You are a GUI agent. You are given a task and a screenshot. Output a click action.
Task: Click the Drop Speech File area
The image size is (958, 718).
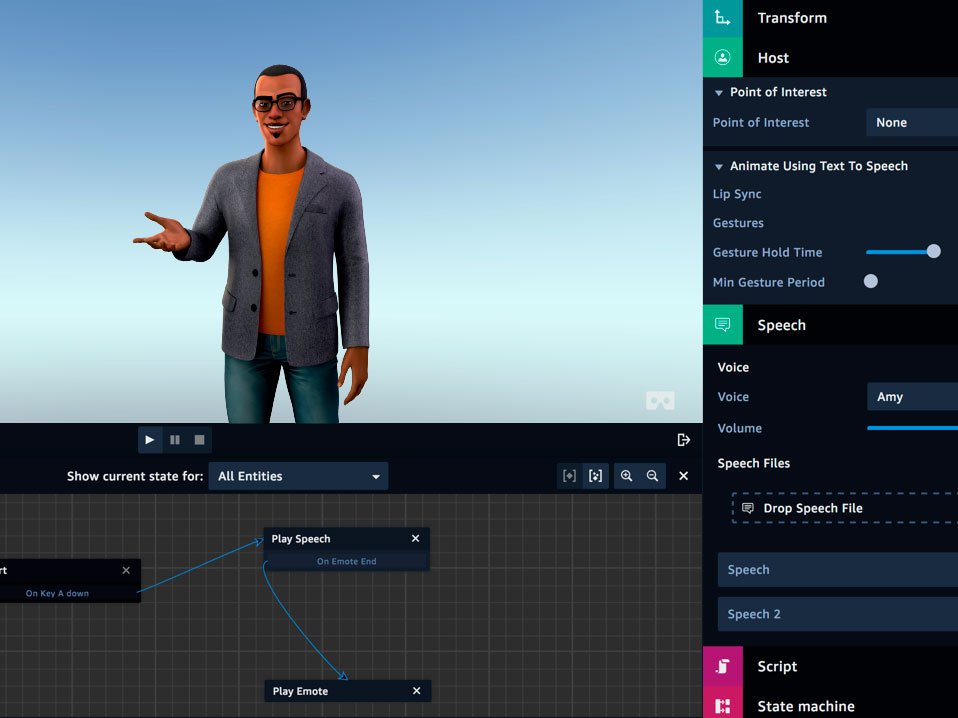pos(844,508)
